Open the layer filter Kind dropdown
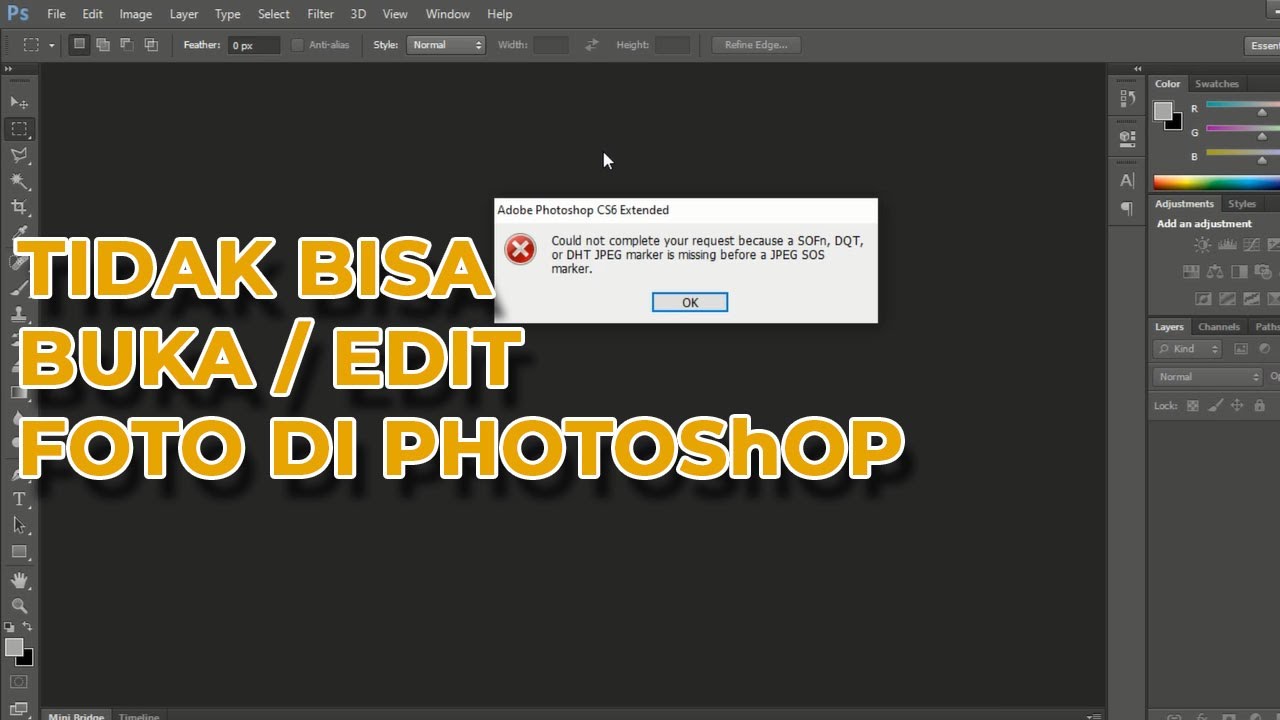Viewport: 1280px width, 720px height. coord(1188,349)
